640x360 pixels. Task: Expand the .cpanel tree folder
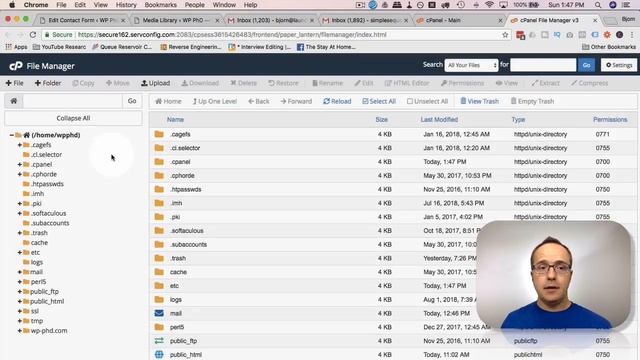click(19, 164)
